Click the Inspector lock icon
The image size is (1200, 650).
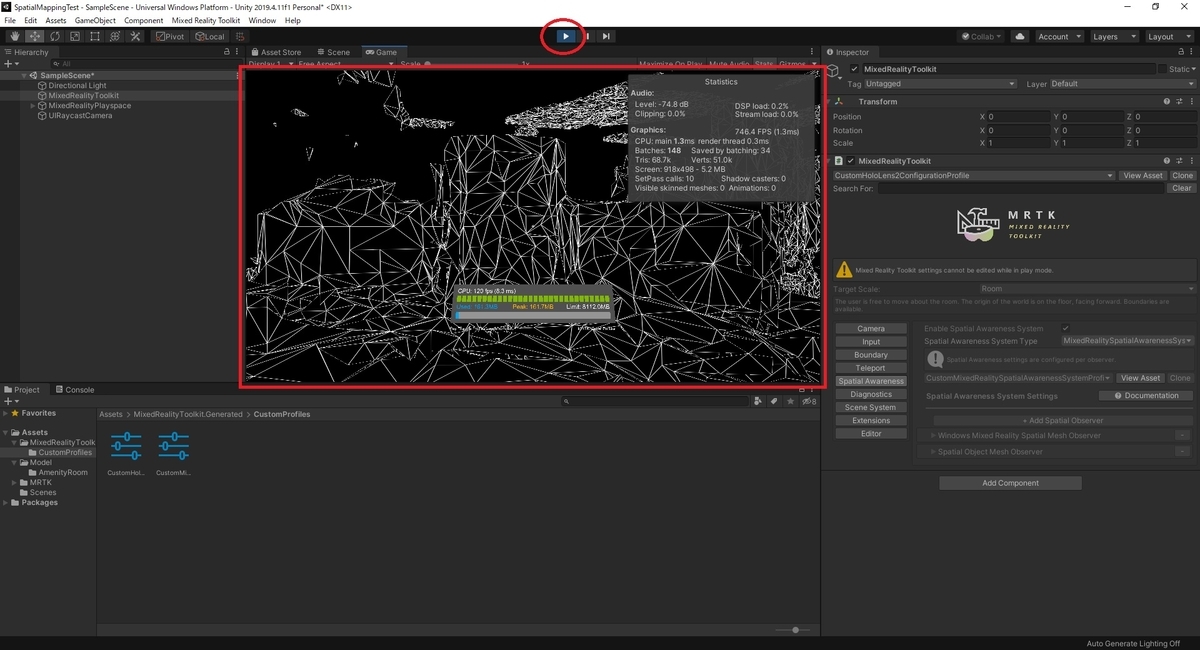pos(1180,52)
